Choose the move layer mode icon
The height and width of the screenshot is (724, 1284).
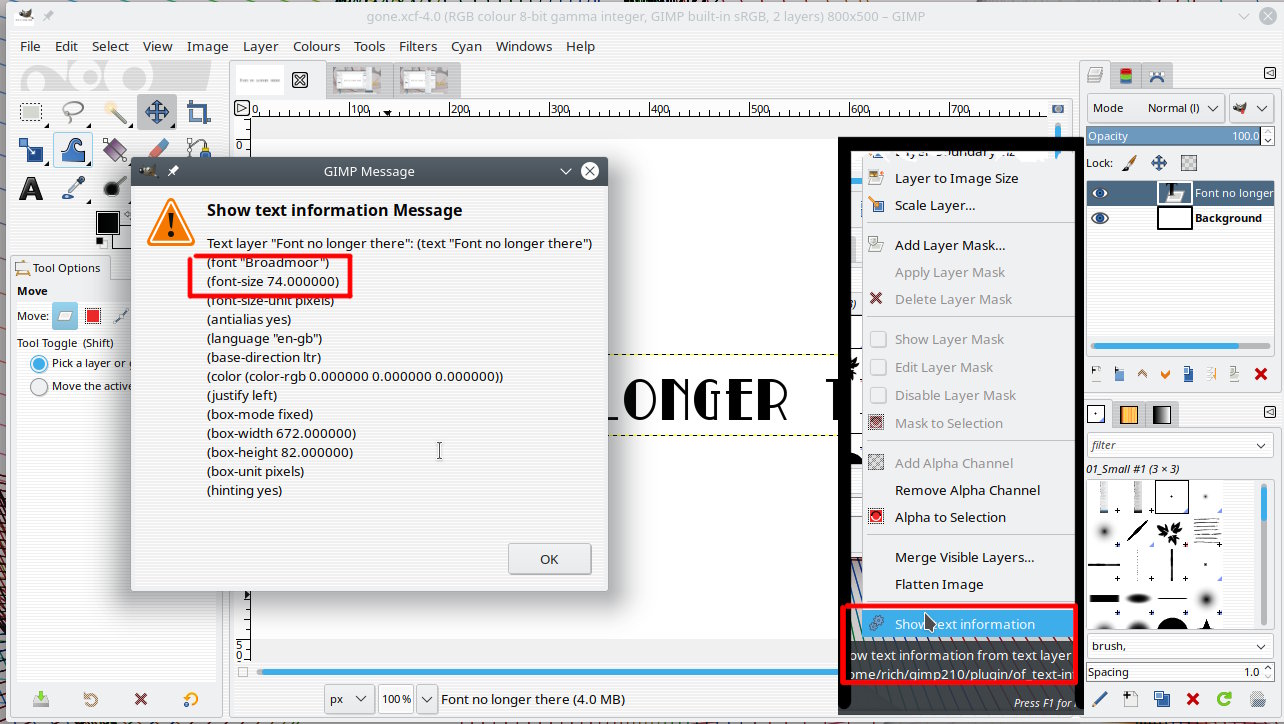coord(65,316)
